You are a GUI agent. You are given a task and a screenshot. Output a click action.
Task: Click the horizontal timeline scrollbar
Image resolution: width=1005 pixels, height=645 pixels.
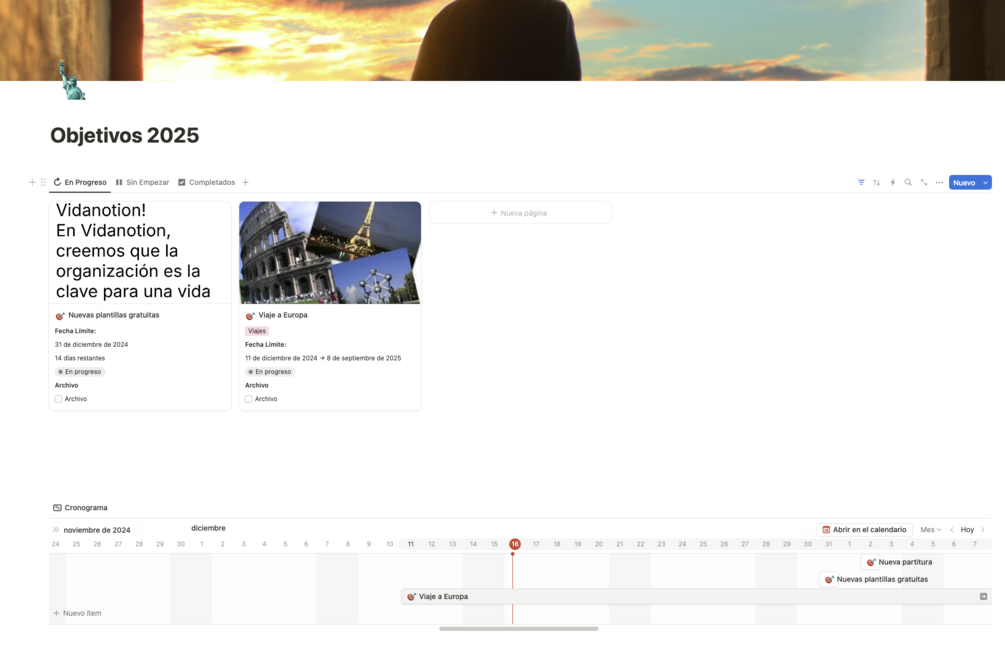click(519, 629)
